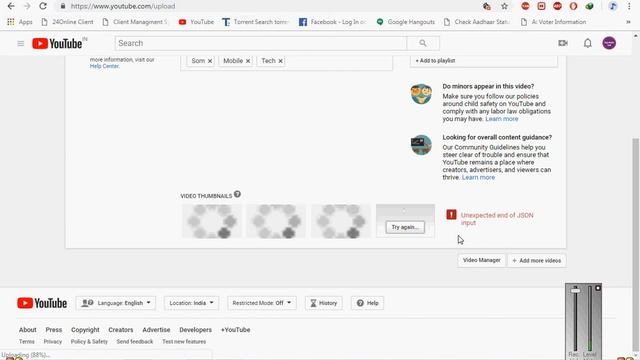The height and width of the screenshot is (360, 640).
Task: Open the 24Online Client bookmark
Action: [67, 22]
